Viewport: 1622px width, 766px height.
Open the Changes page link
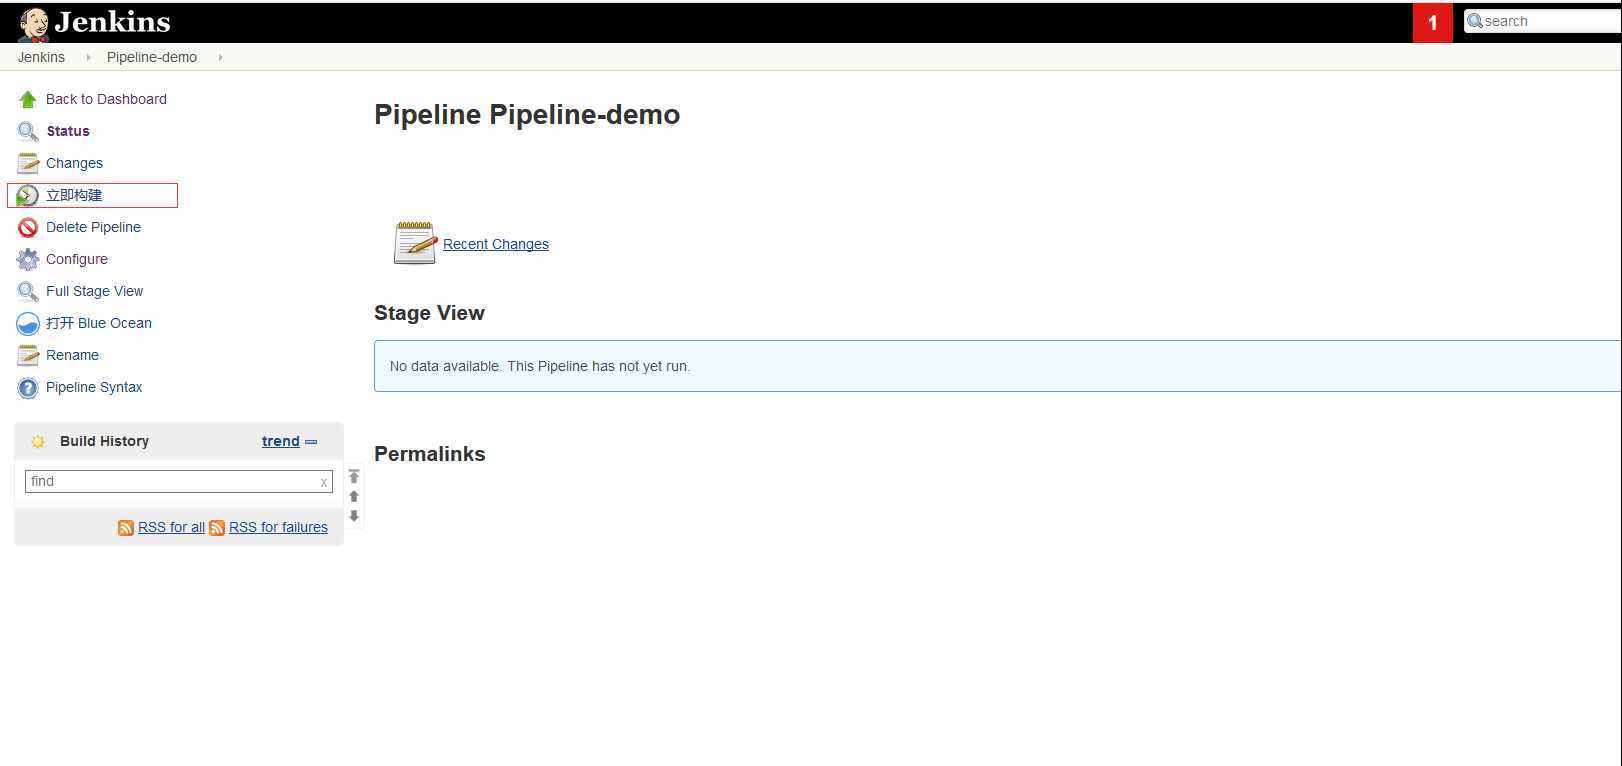tap(74, 163)
